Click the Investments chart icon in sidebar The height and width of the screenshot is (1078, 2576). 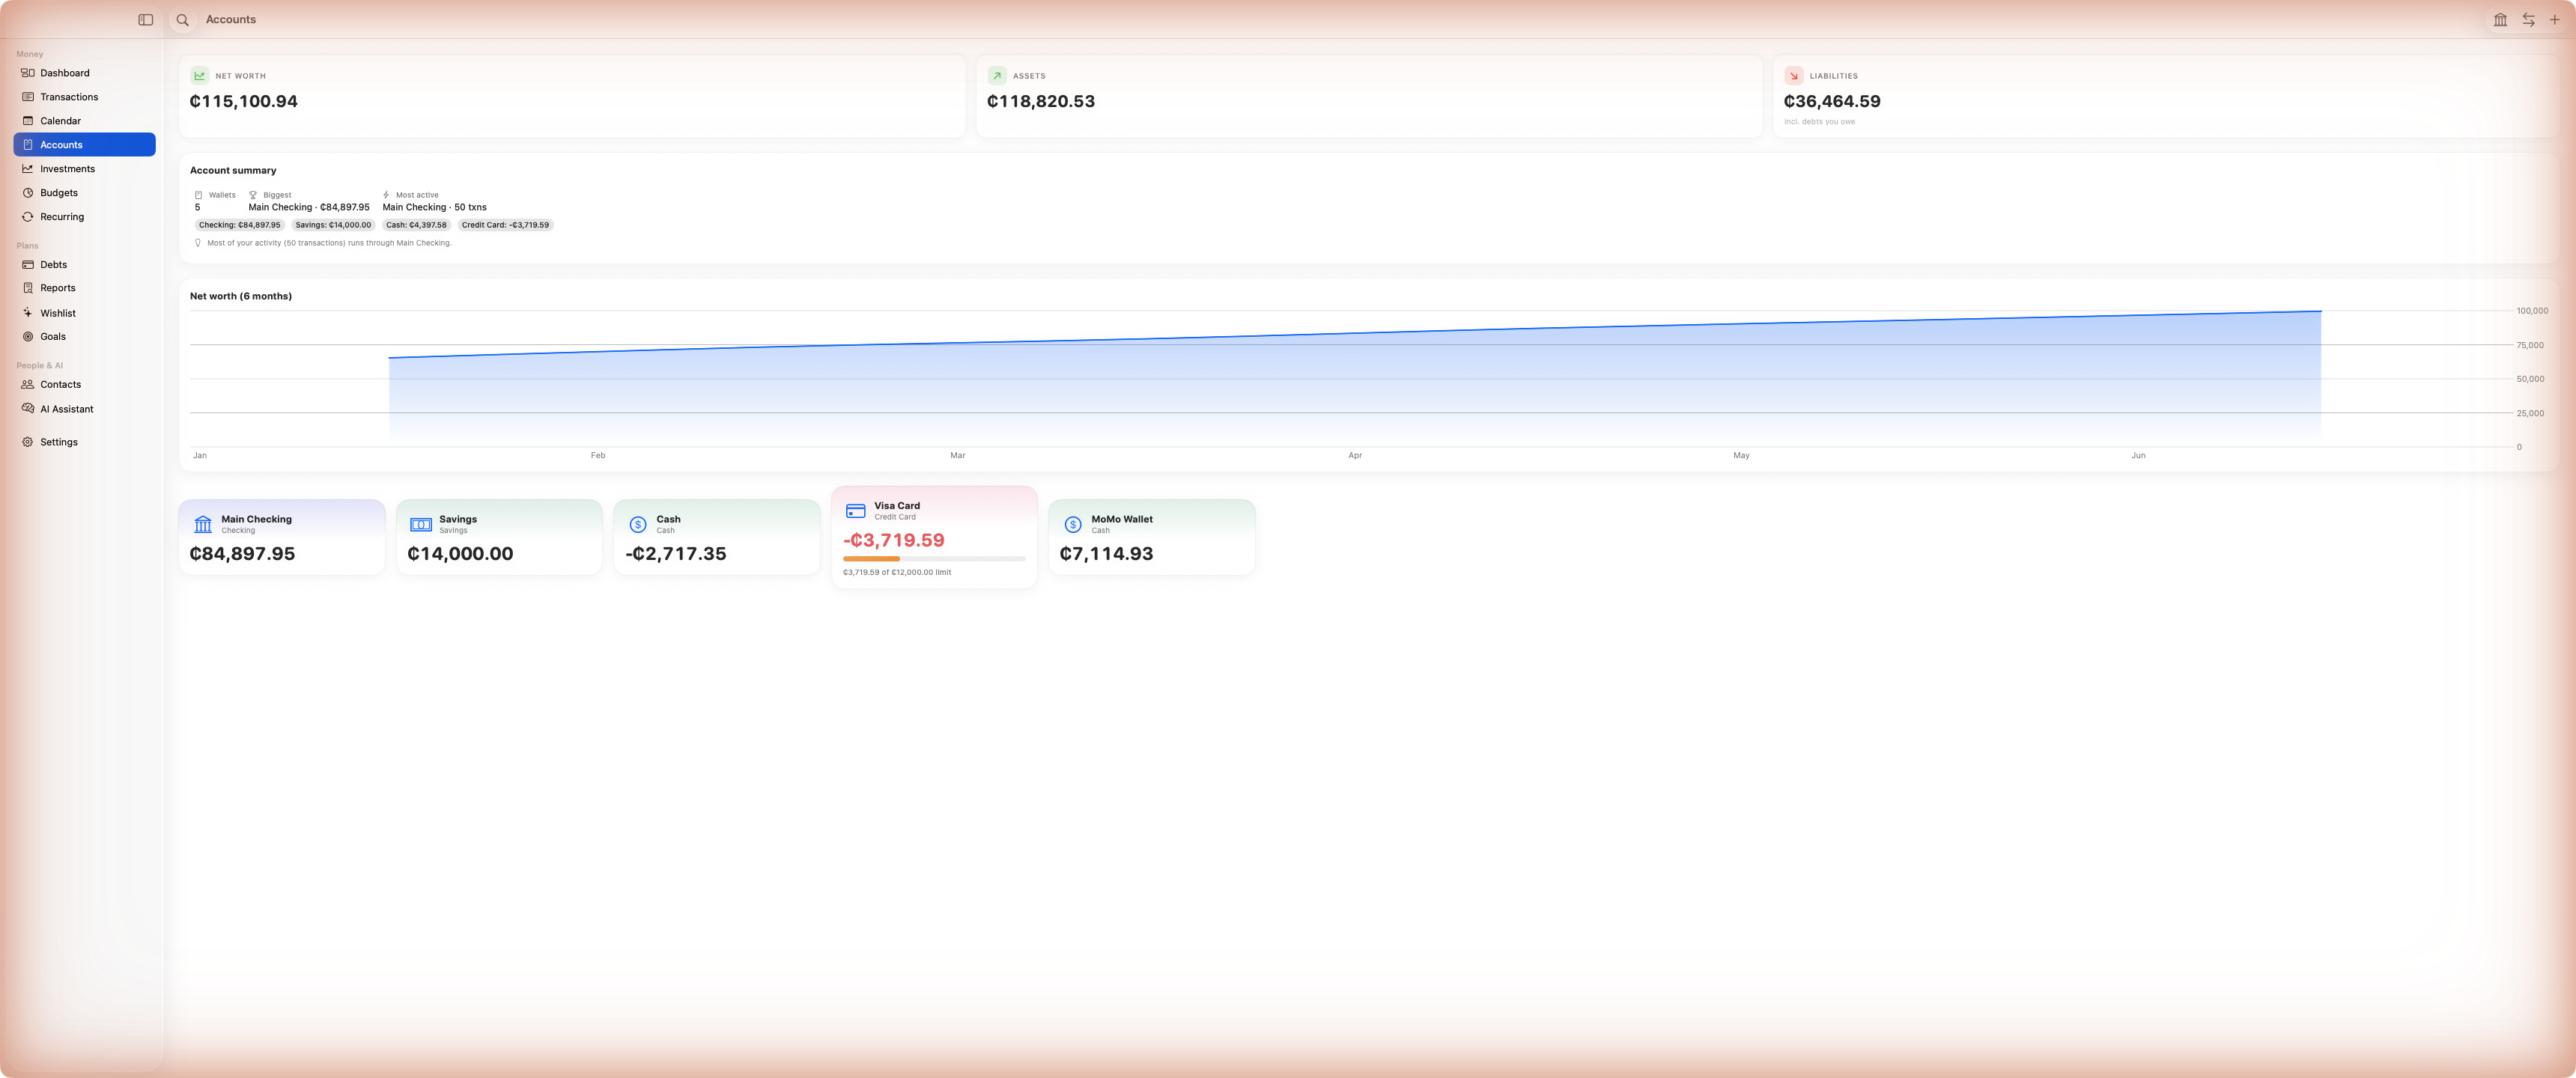28,169
